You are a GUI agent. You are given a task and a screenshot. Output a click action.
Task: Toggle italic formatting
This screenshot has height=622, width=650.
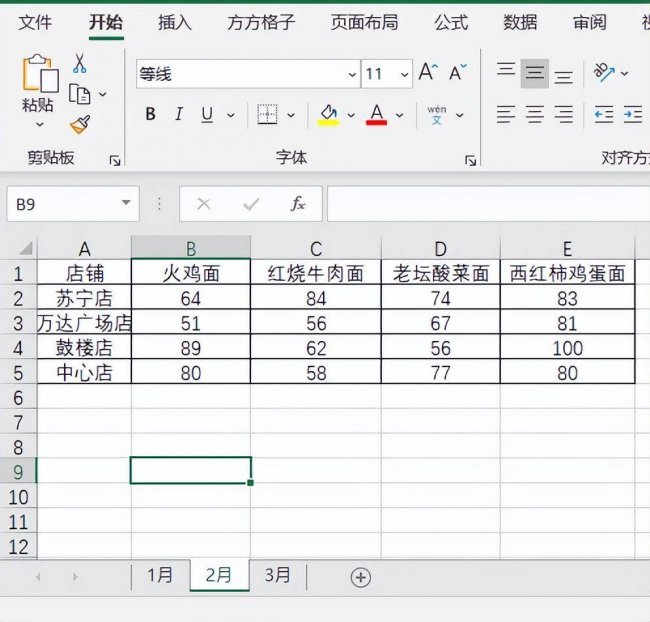click(179, 114)
